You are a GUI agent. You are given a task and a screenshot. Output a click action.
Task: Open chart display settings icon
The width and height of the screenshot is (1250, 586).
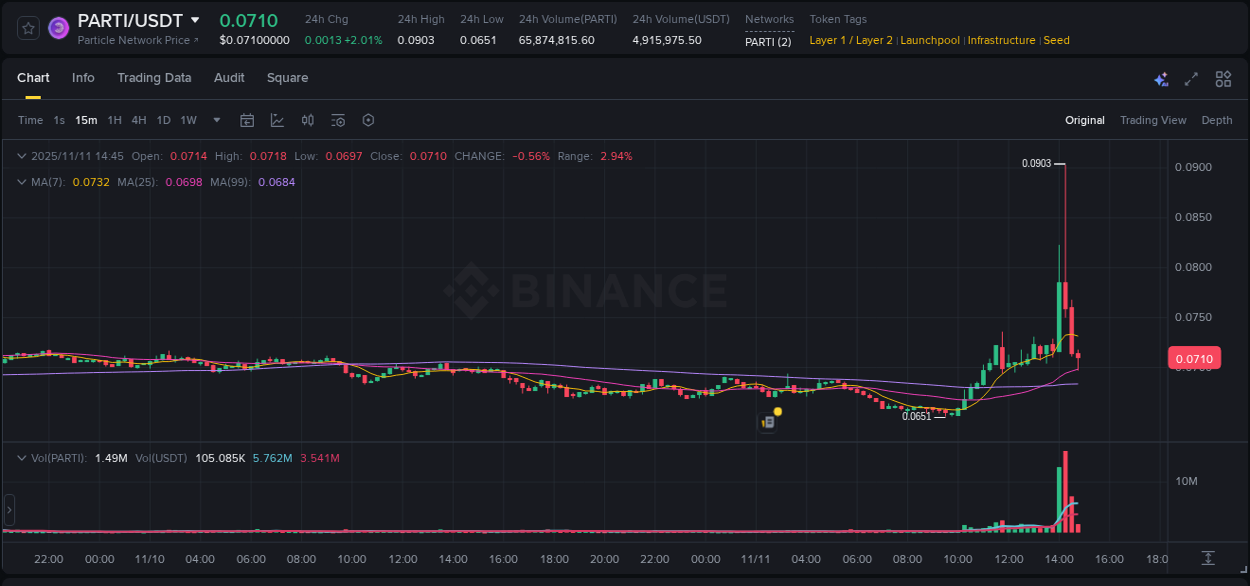(338, 120)
